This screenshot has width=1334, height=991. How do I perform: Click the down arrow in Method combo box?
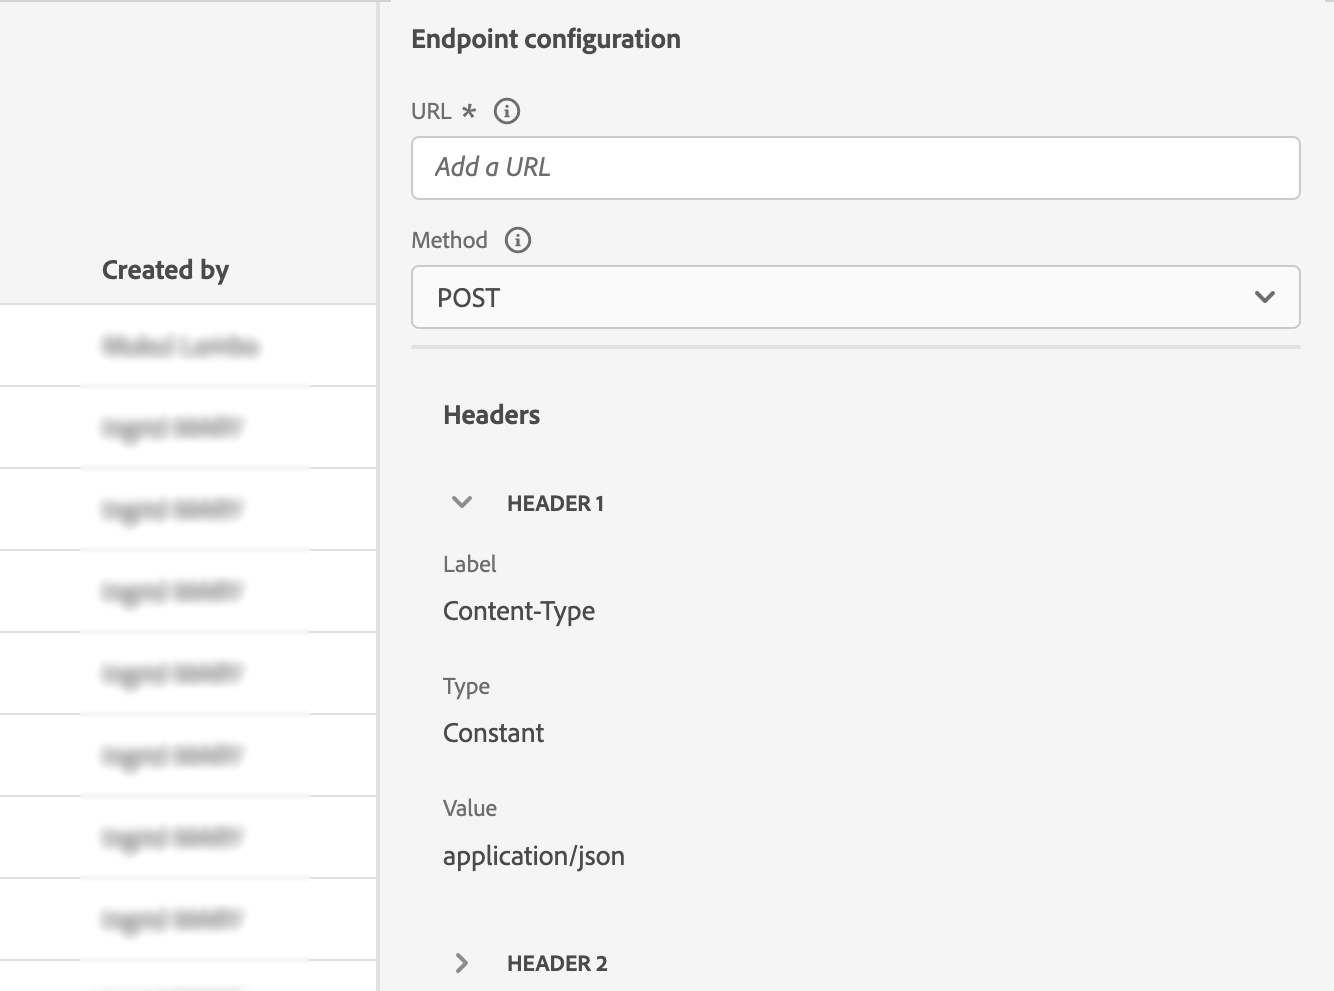click(x=1264, y=297)
